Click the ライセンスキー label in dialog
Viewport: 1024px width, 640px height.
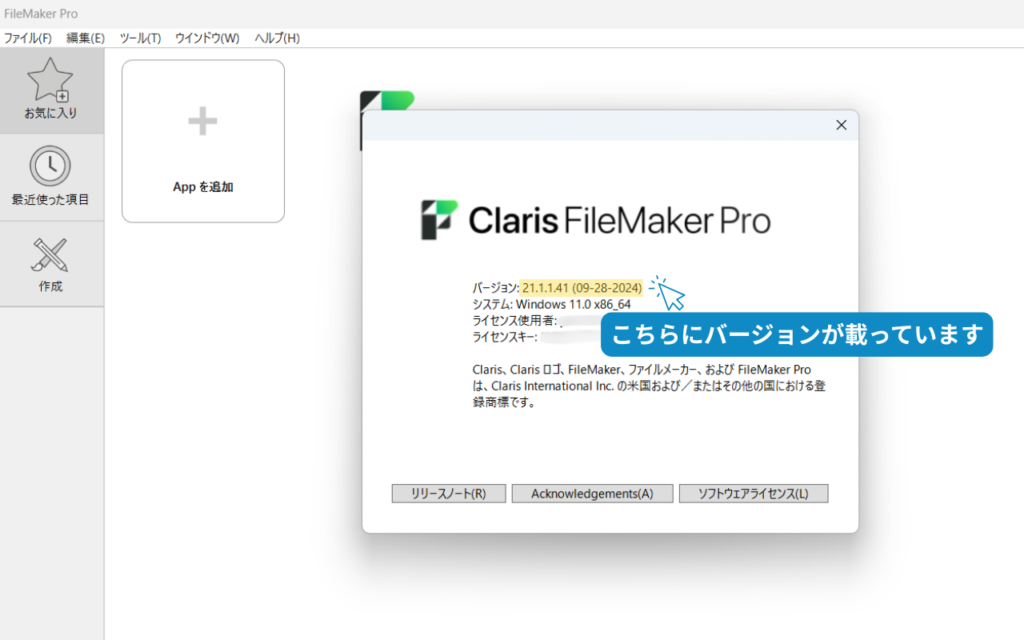512,337
